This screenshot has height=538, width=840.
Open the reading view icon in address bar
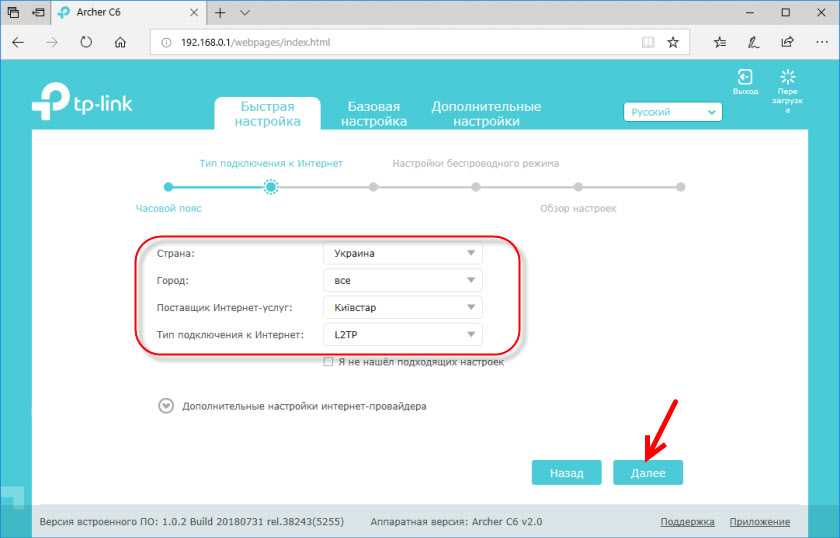pyautogui.click(x=648, y=43)
